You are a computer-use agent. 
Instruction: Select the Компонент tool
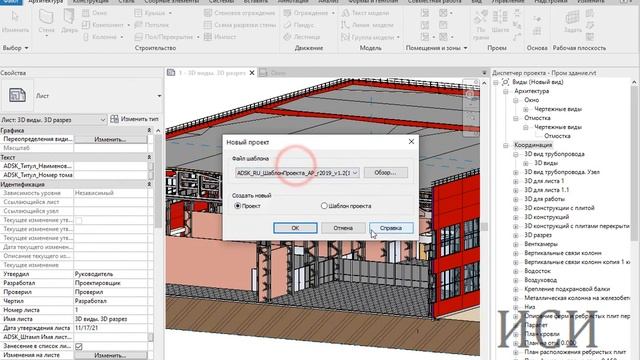(x=106, y=25)
